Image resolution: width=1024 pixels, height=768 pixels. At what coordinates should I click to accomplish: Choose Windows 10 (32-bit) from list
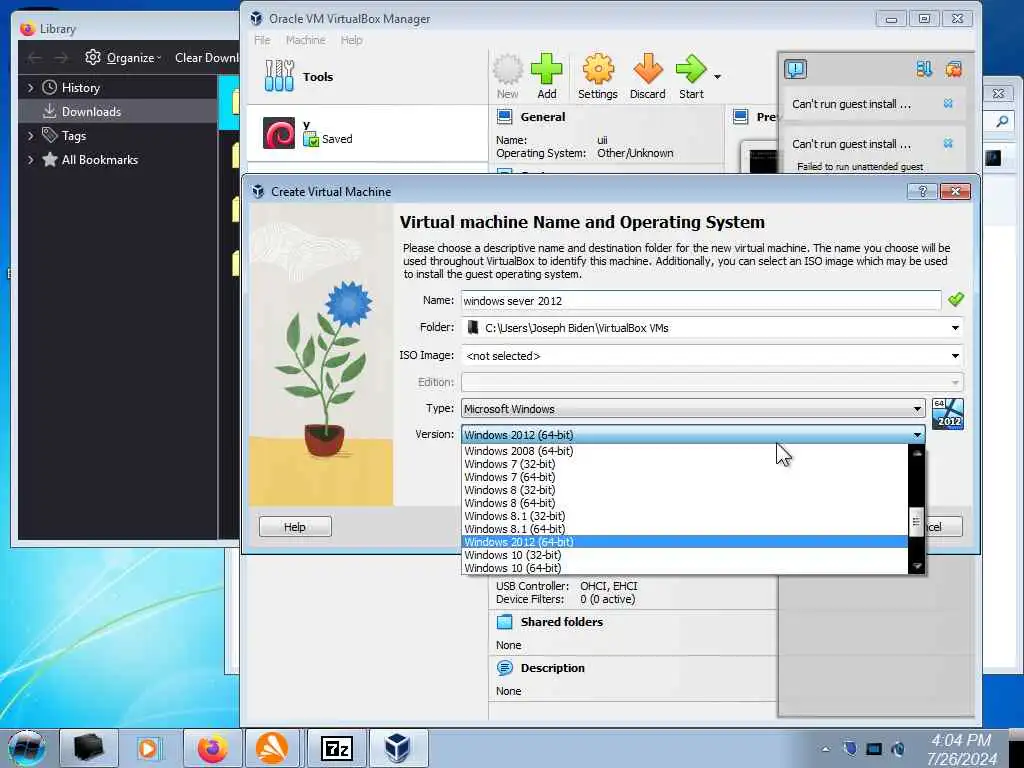tap(684, 555)
